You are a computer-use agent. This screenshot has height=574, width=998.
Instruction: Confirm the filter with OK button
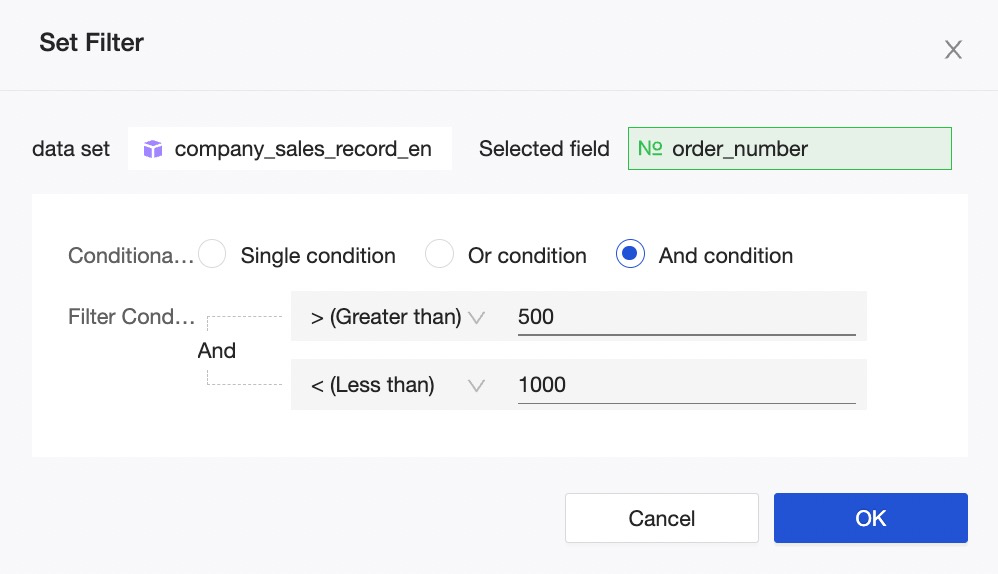[x=870, y=518]
